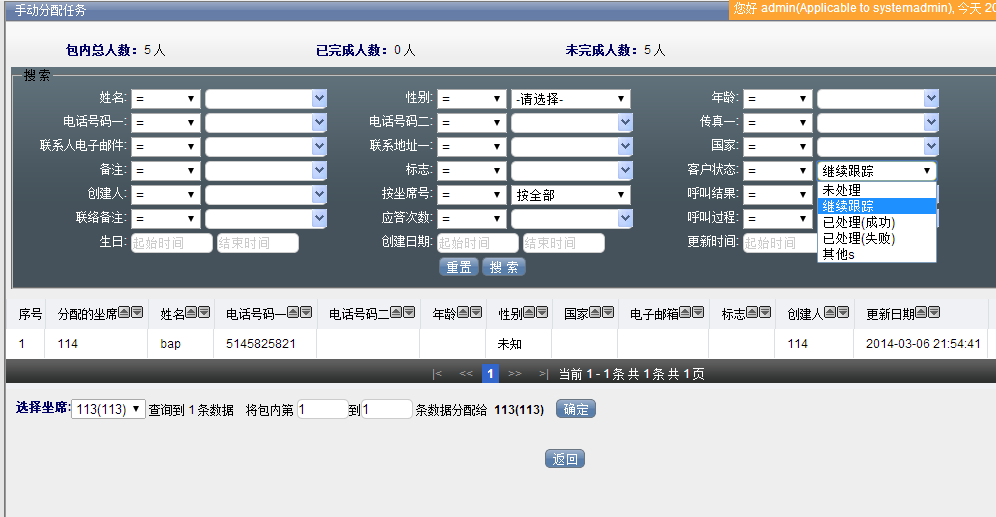Viewport: 996px width, 517px height.
Task: Open the 性别 -请选择- dropdown
Action: [570, 99]
